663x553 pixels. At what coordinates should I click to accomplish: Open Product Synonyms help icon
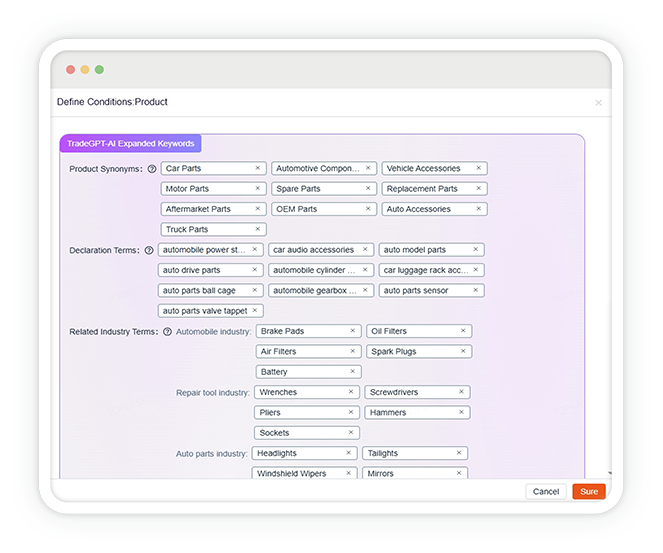(152, 169)
